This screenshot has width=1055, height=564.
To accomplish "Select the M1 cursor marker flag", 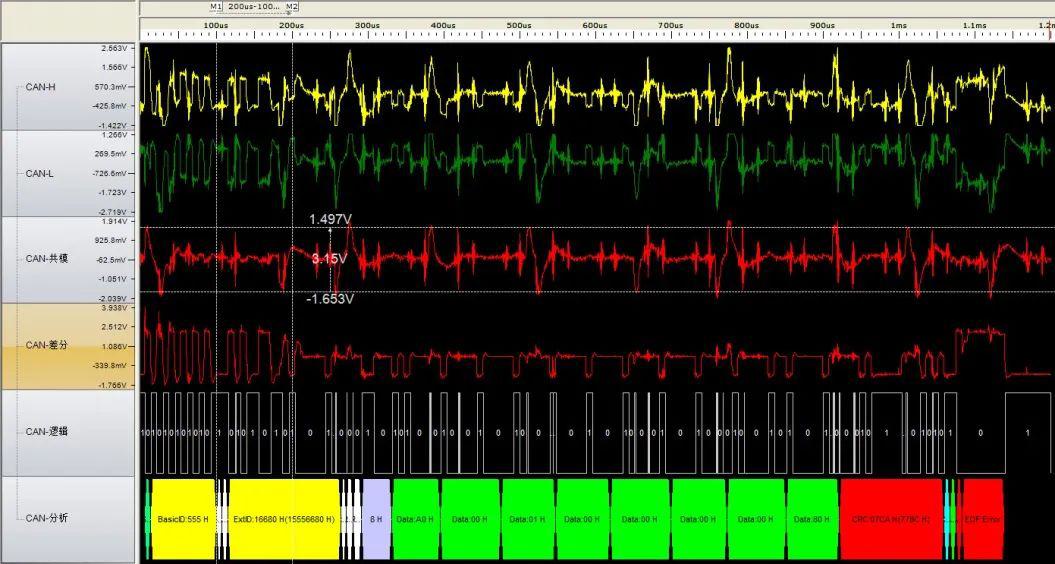I will click(x=215, y=6).
